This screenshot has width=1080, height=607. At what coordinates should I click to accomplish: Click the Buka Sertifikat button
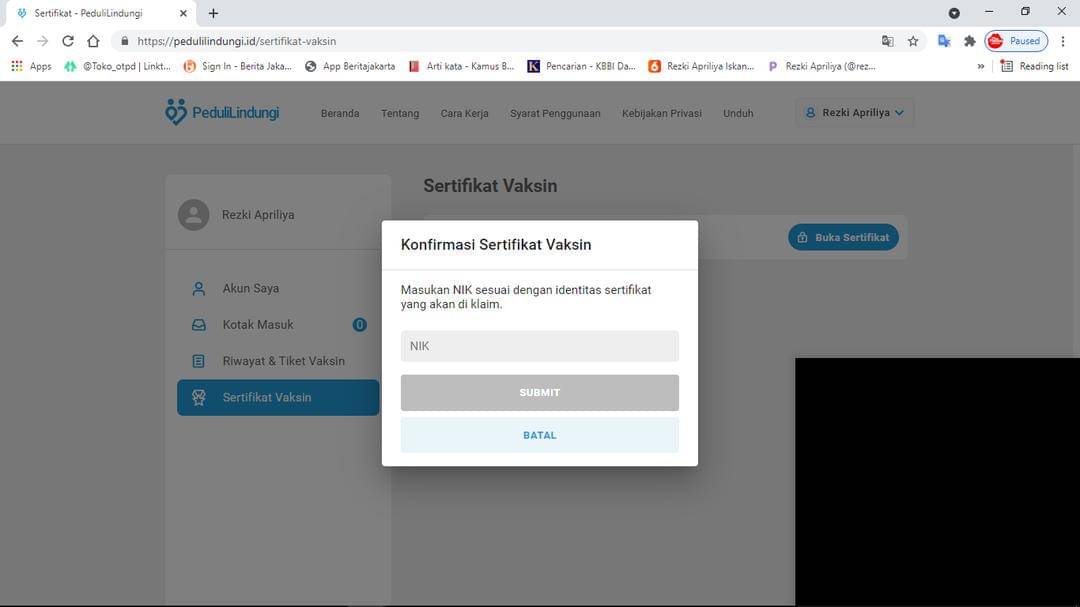pos(843,237)
